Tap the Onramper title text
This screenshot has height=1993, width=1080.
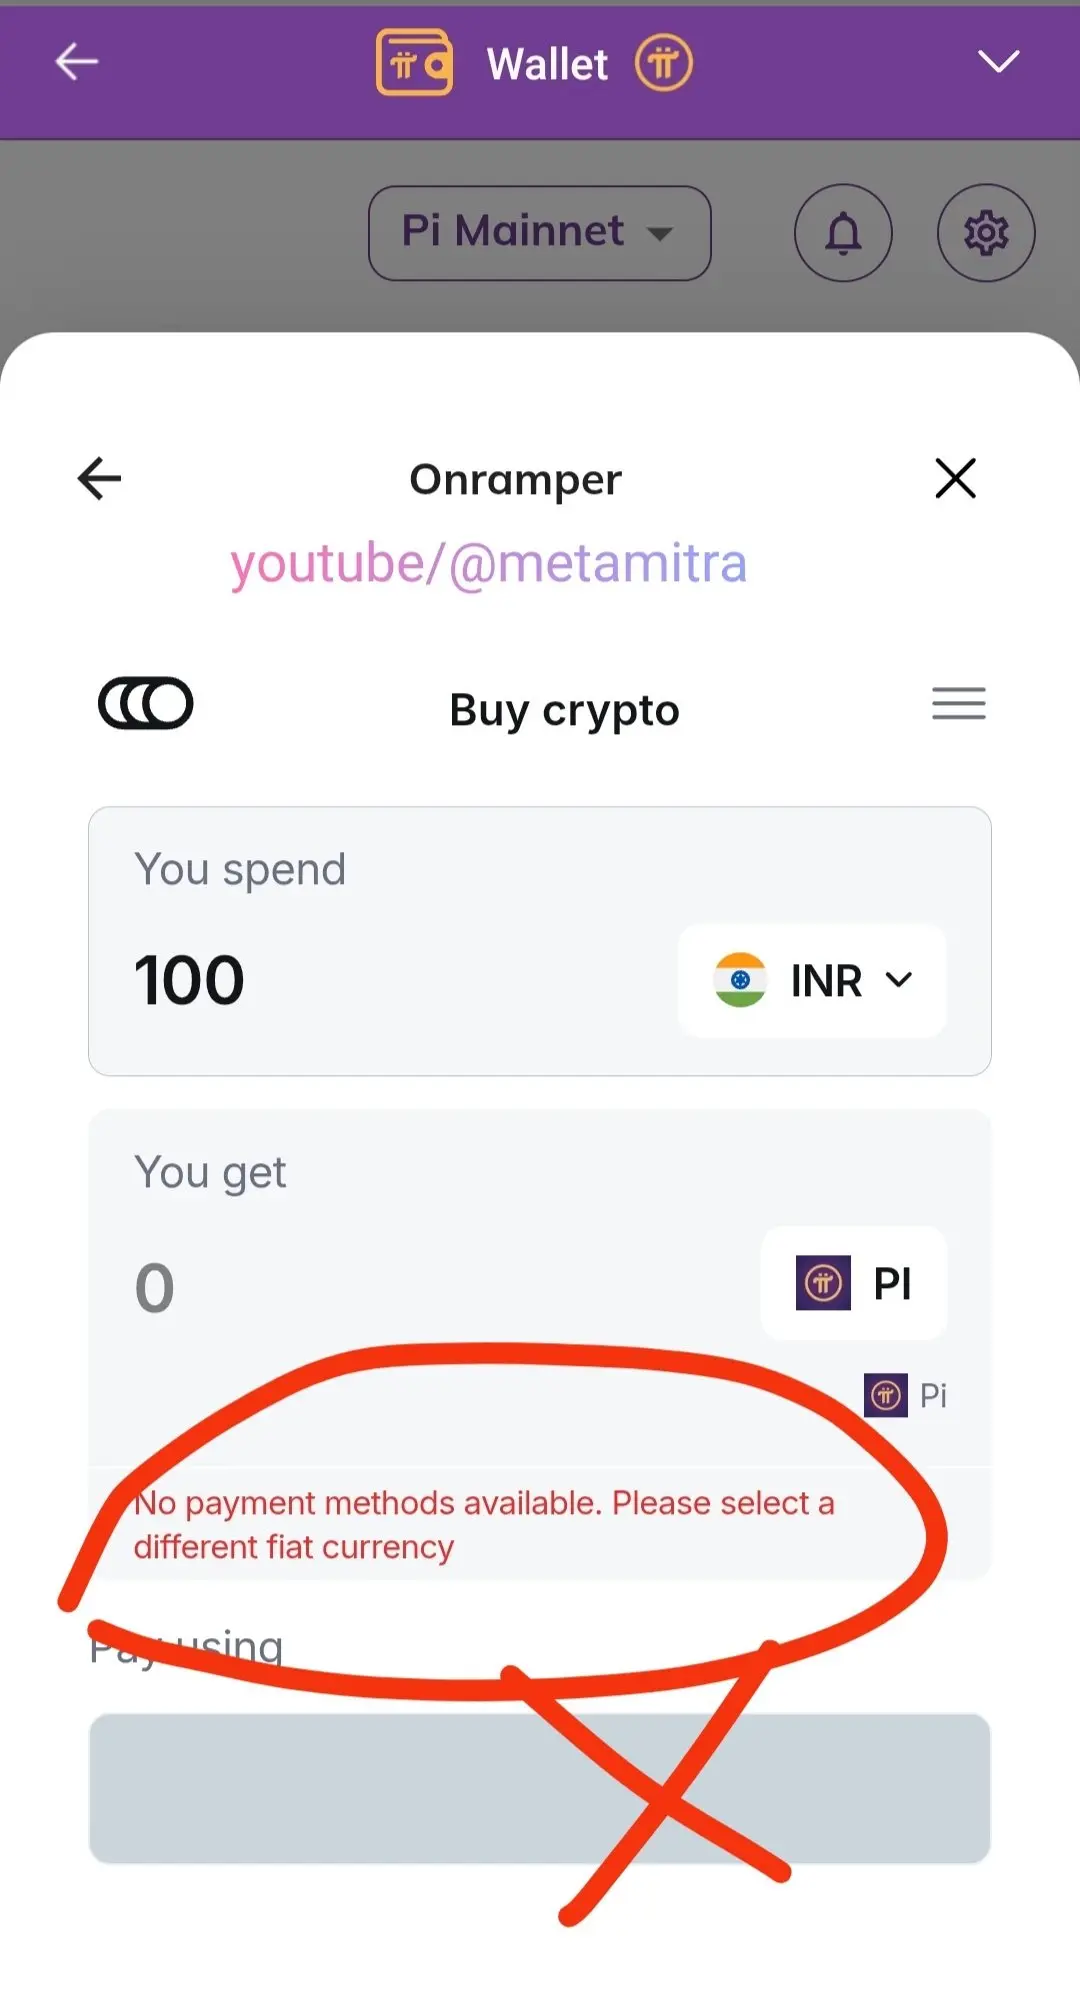click(516, 480)
